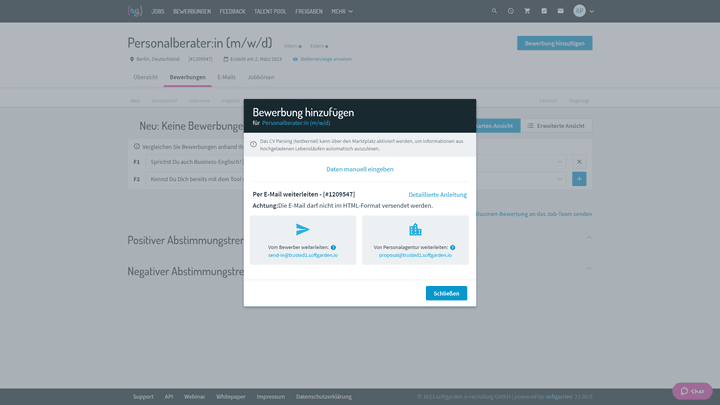Click help icon next to Von Personalagentur weiterleiten

click(453, 248)
